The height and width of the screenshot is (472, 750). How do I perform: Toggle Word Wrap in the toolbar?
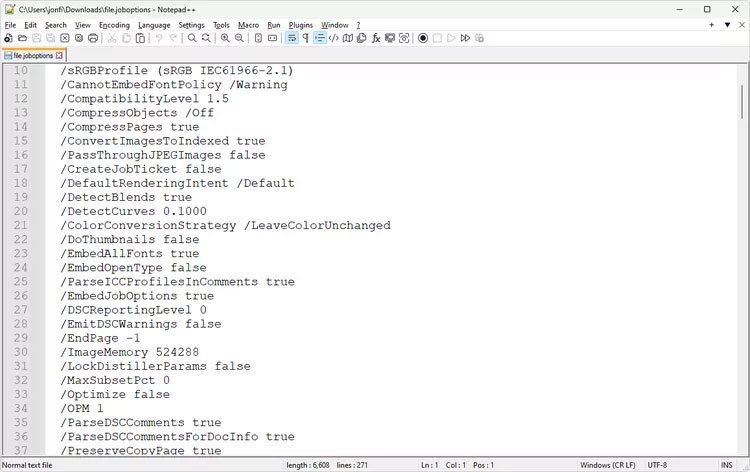click(291, 38)
